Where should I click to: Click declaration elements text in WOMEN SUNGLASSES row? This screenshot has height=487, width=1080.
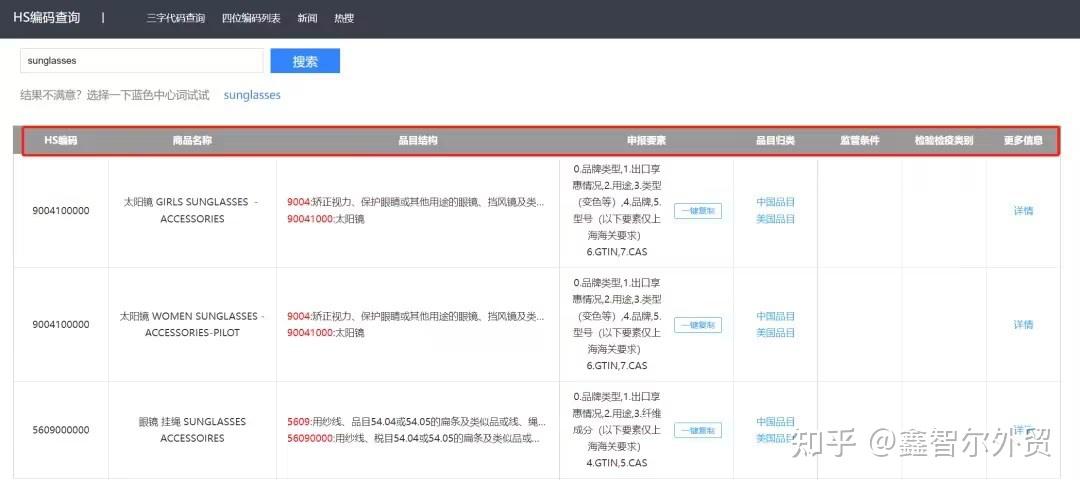(617, 324)
